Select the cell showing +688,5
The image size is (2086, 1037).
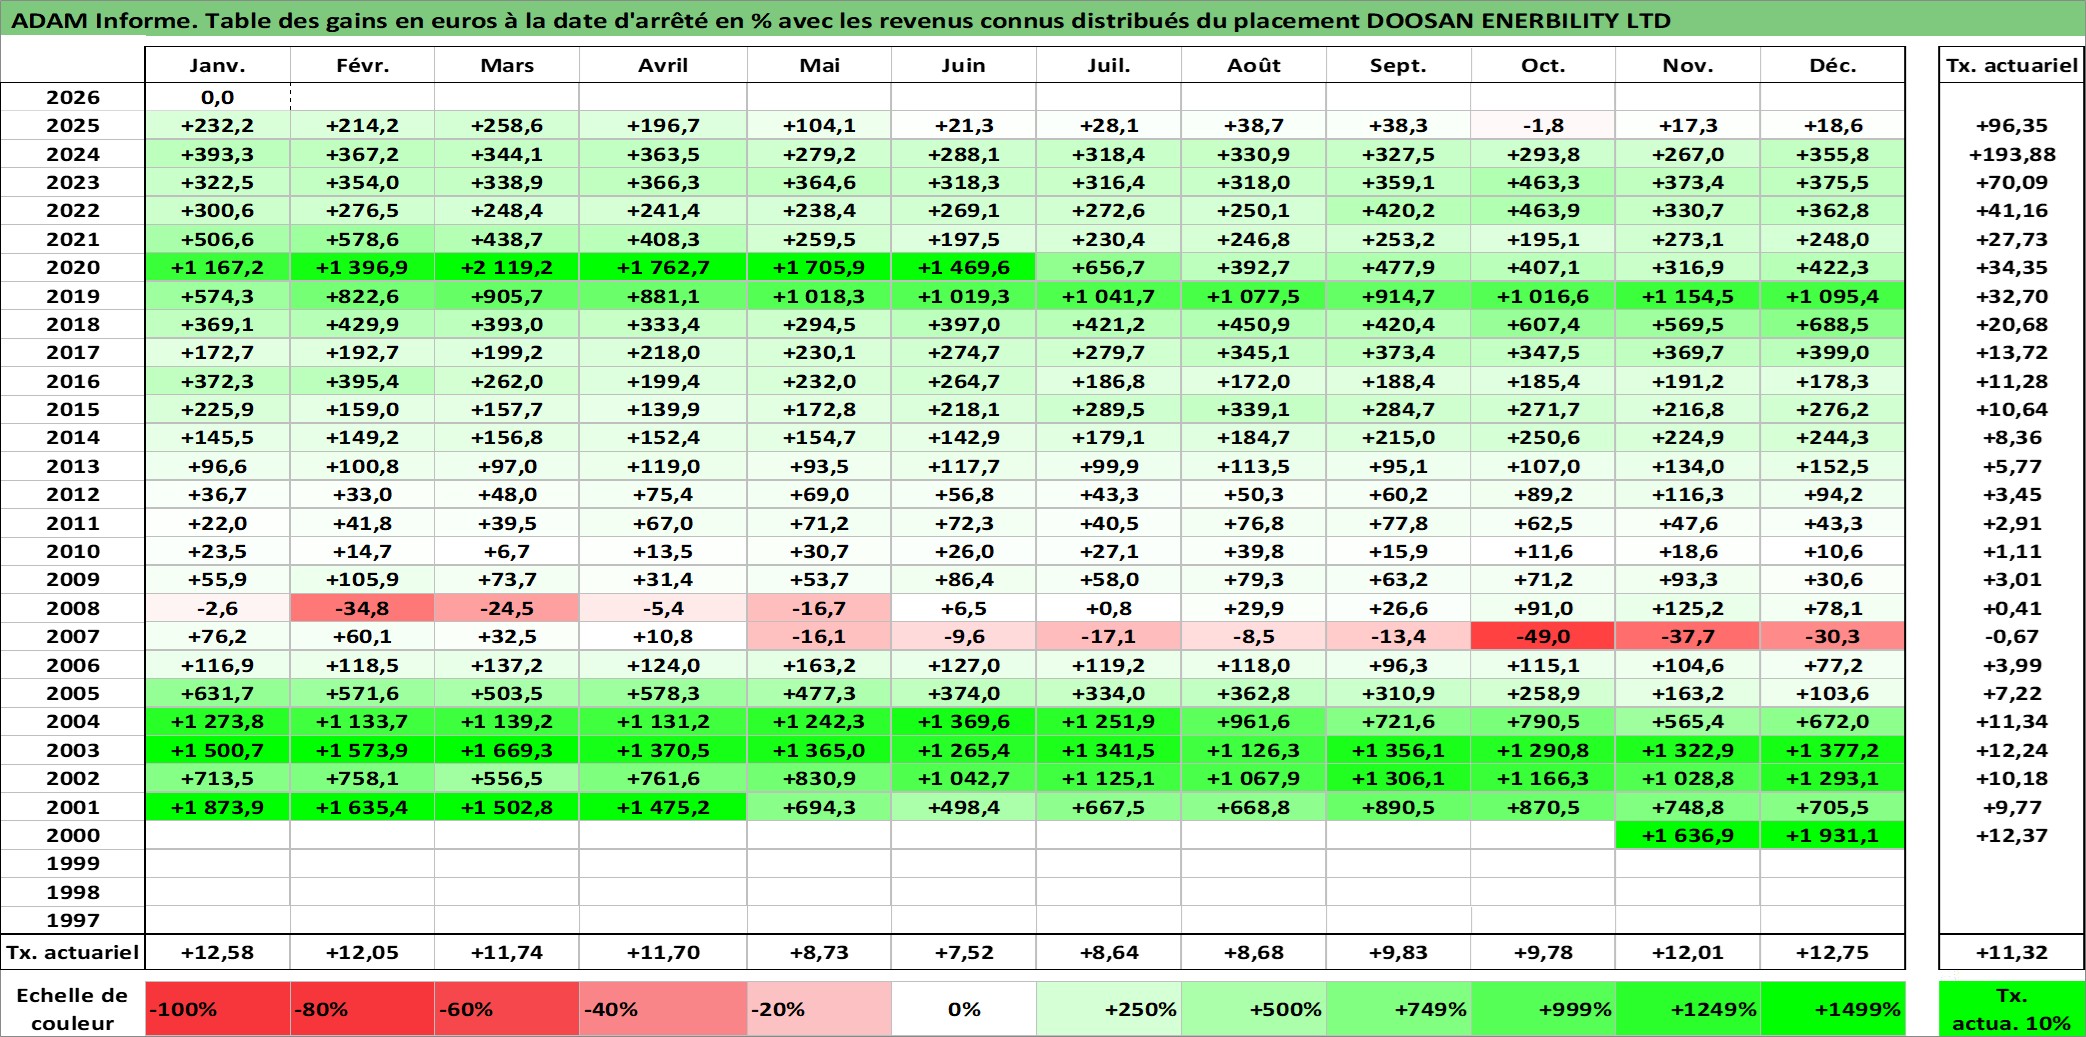(1832, 324)
